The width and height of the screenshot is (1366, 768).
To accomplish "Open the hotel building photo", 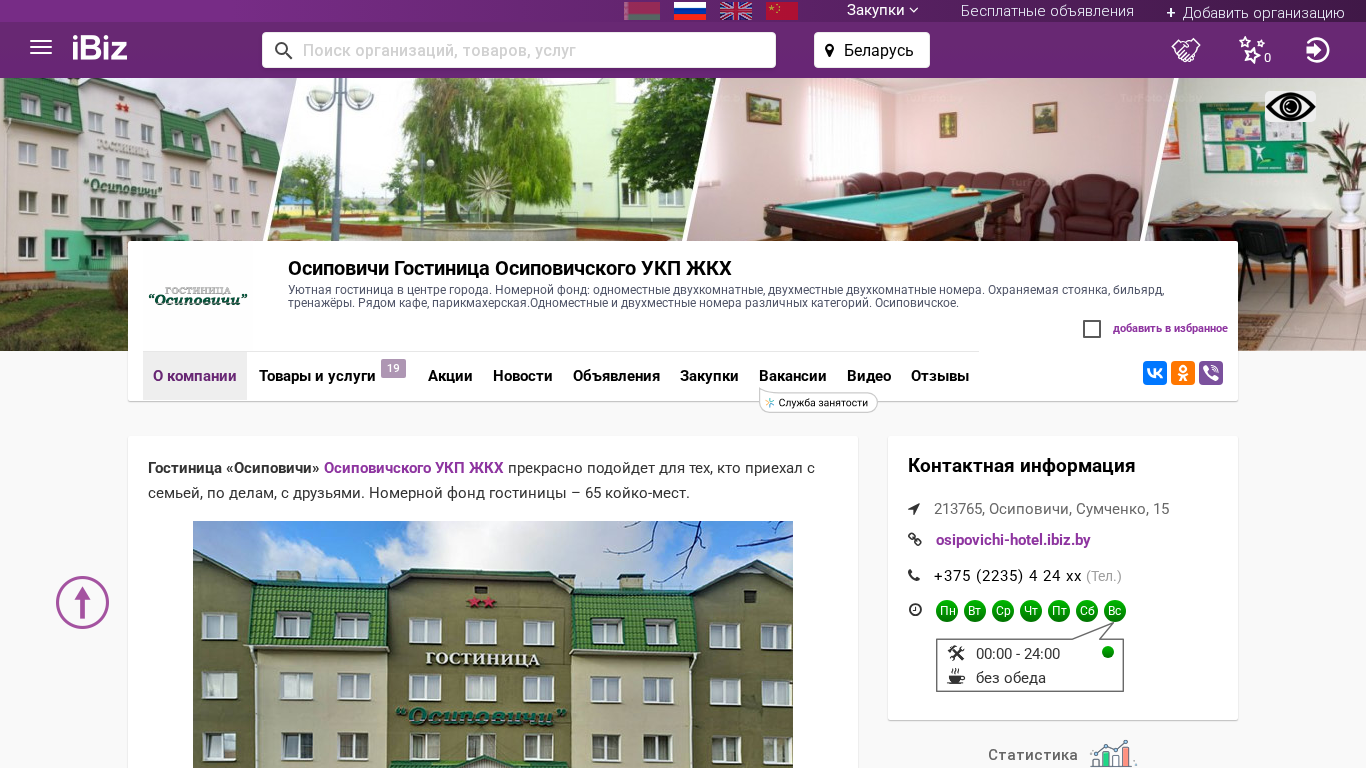I will tap(493, 644).
